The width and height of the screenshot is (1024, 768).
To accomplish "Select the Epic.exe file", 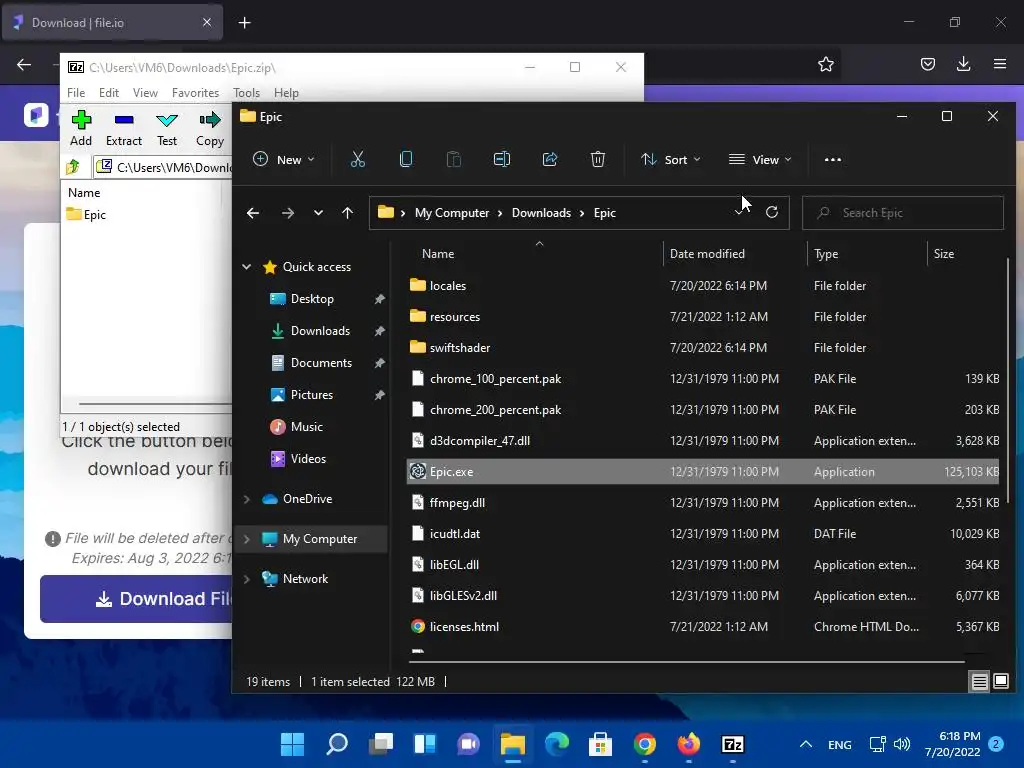I will 703,472.
